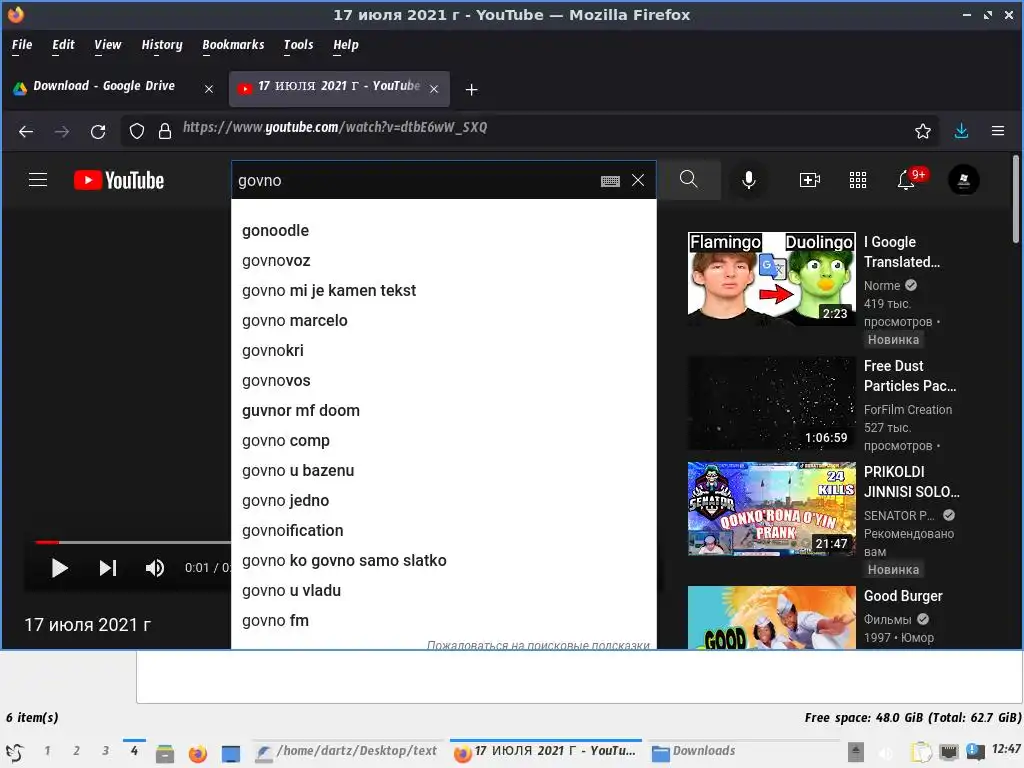Switch to the Download - Google Drive tab

[x=114, y=89]
